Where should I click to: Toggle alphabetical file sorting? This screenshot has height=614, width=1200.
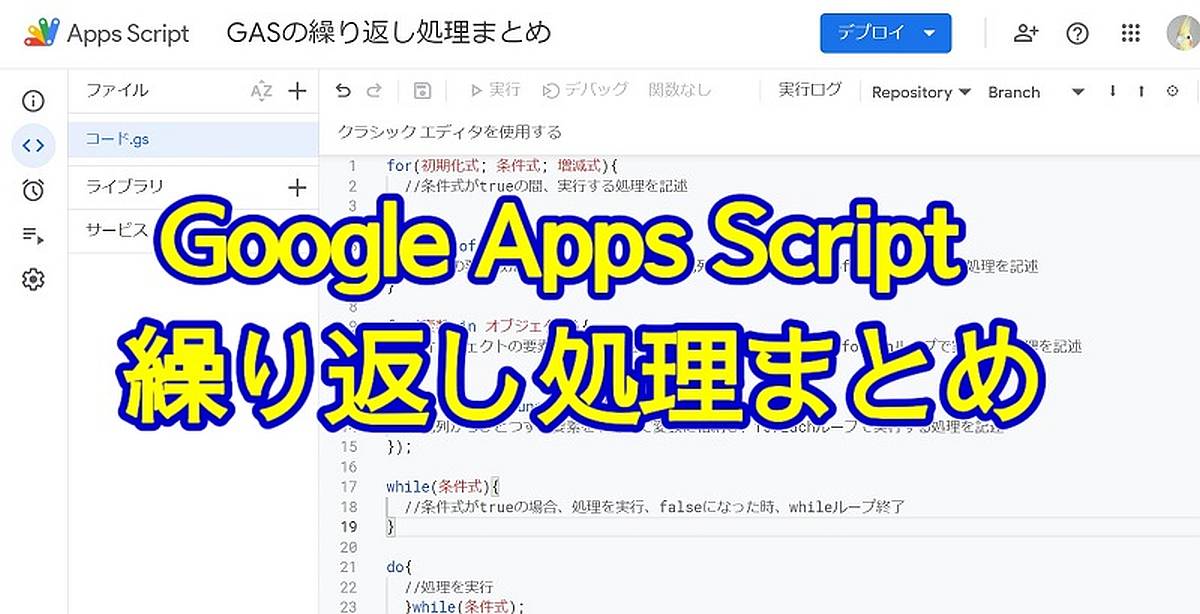[261, 90]
